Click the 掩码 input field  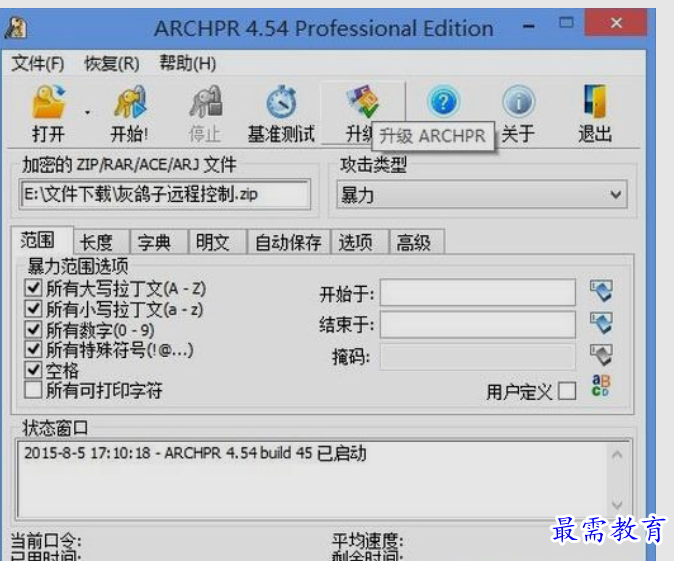click(478, 356)
